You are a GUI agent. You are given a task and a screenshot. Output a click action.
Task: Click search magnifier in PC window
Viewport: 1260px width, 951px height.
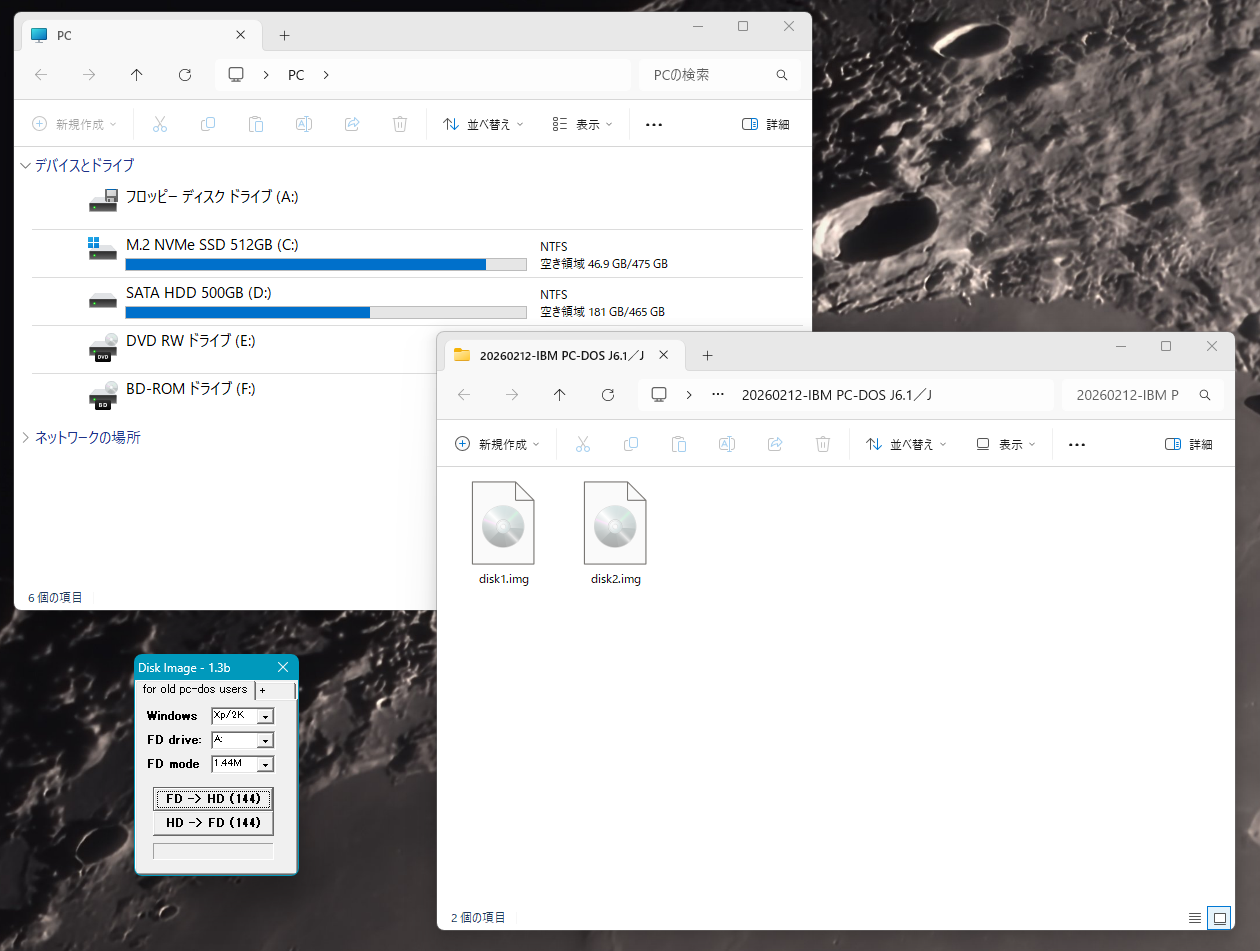click(x=782, y=75)
